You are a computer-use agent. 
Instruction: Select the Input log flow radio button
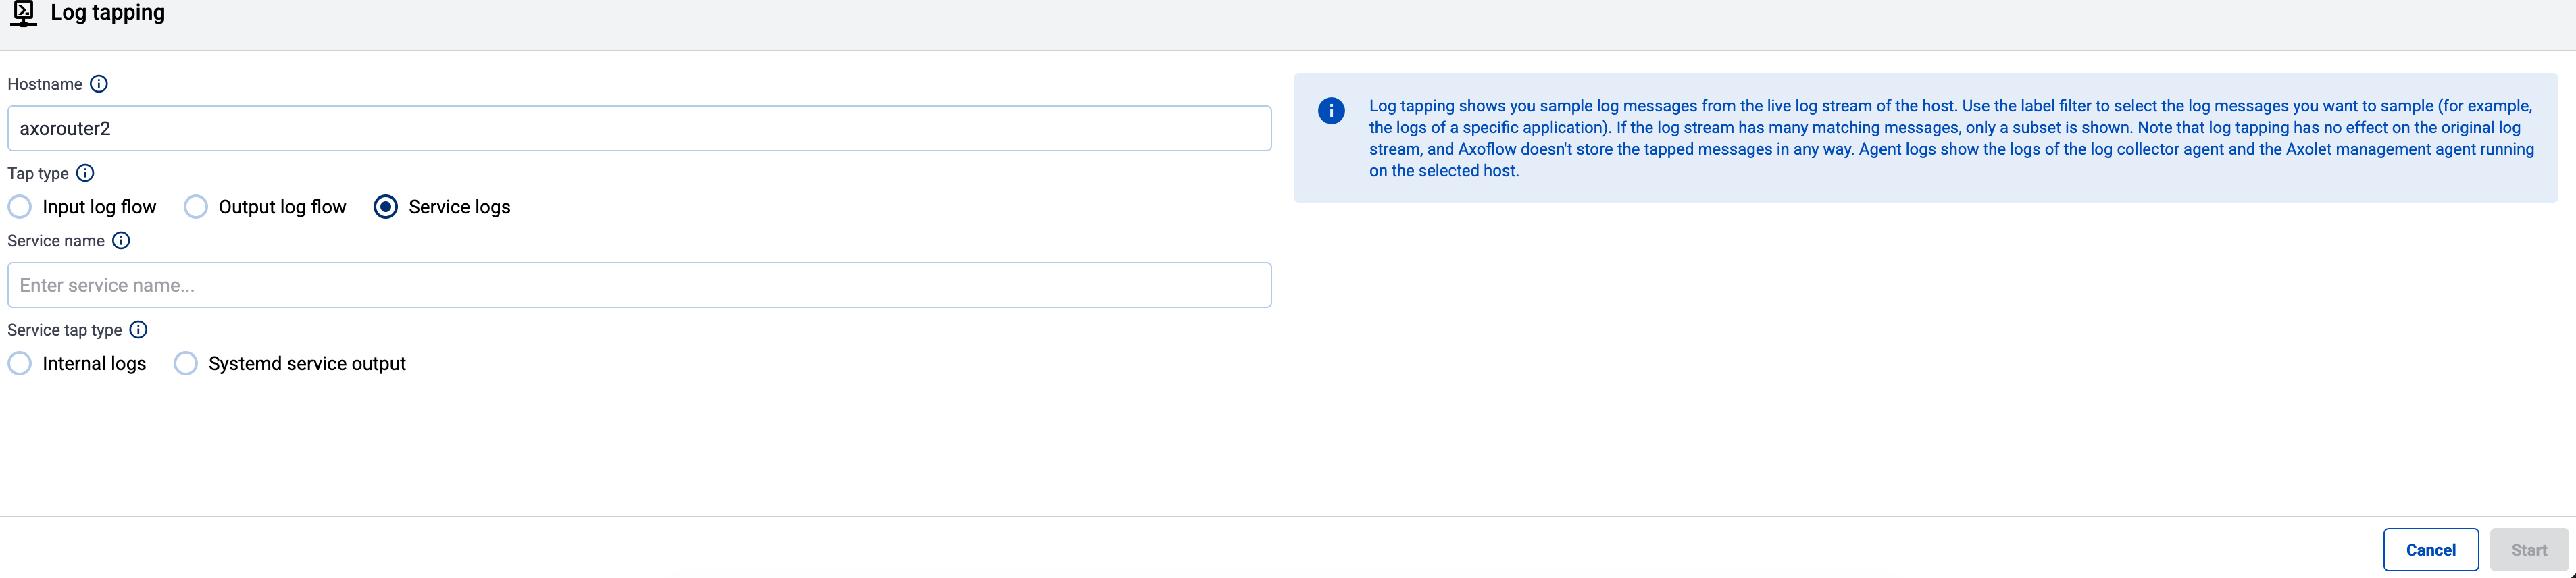[x=19, y=206]
